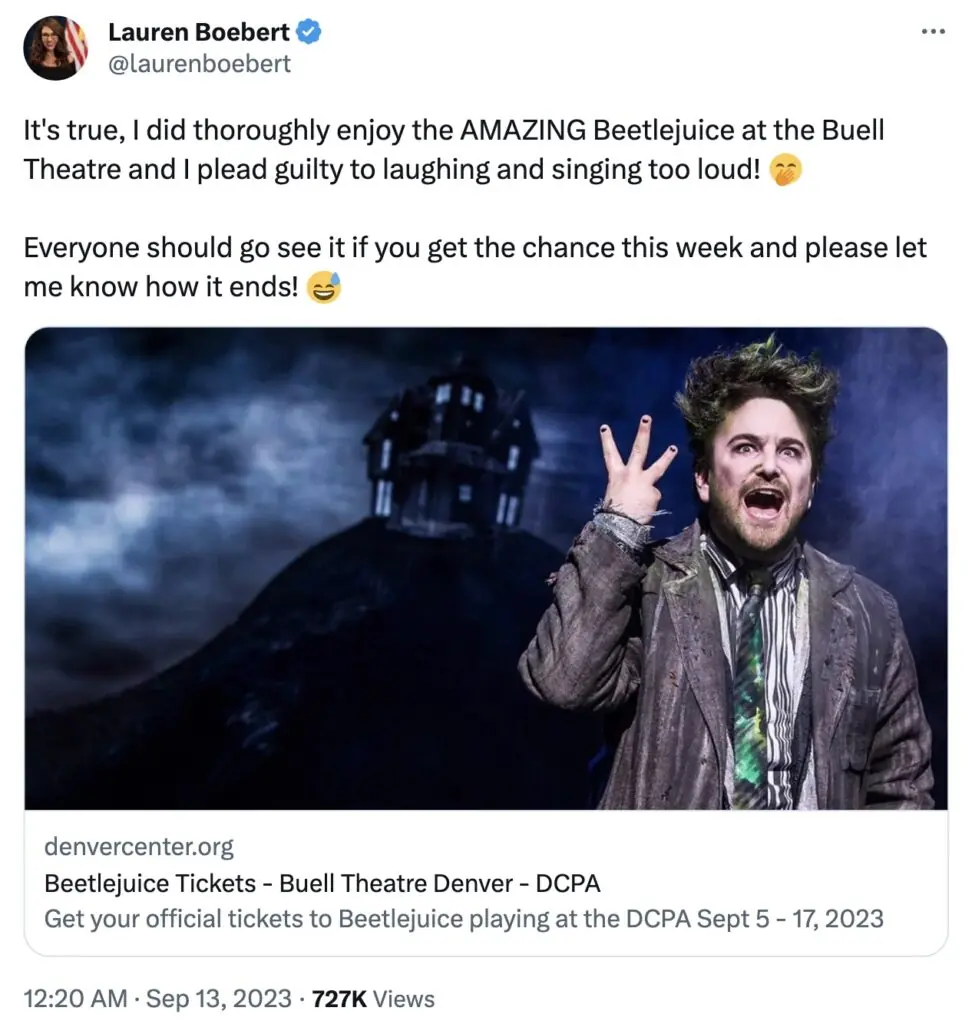
Task: Open the Beetlejuice link preview image
Action: (x=486, y=568)
